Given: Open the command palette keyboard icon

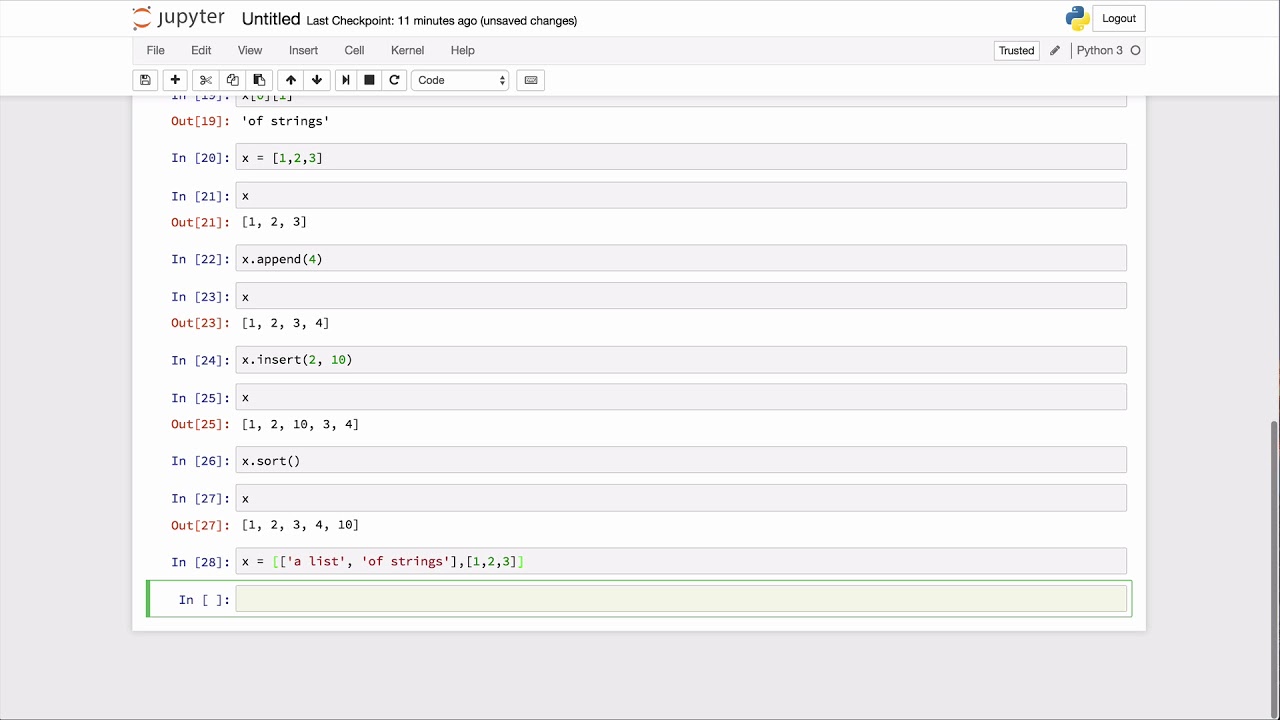Looking at the screenshot, I should click(531, 80).
